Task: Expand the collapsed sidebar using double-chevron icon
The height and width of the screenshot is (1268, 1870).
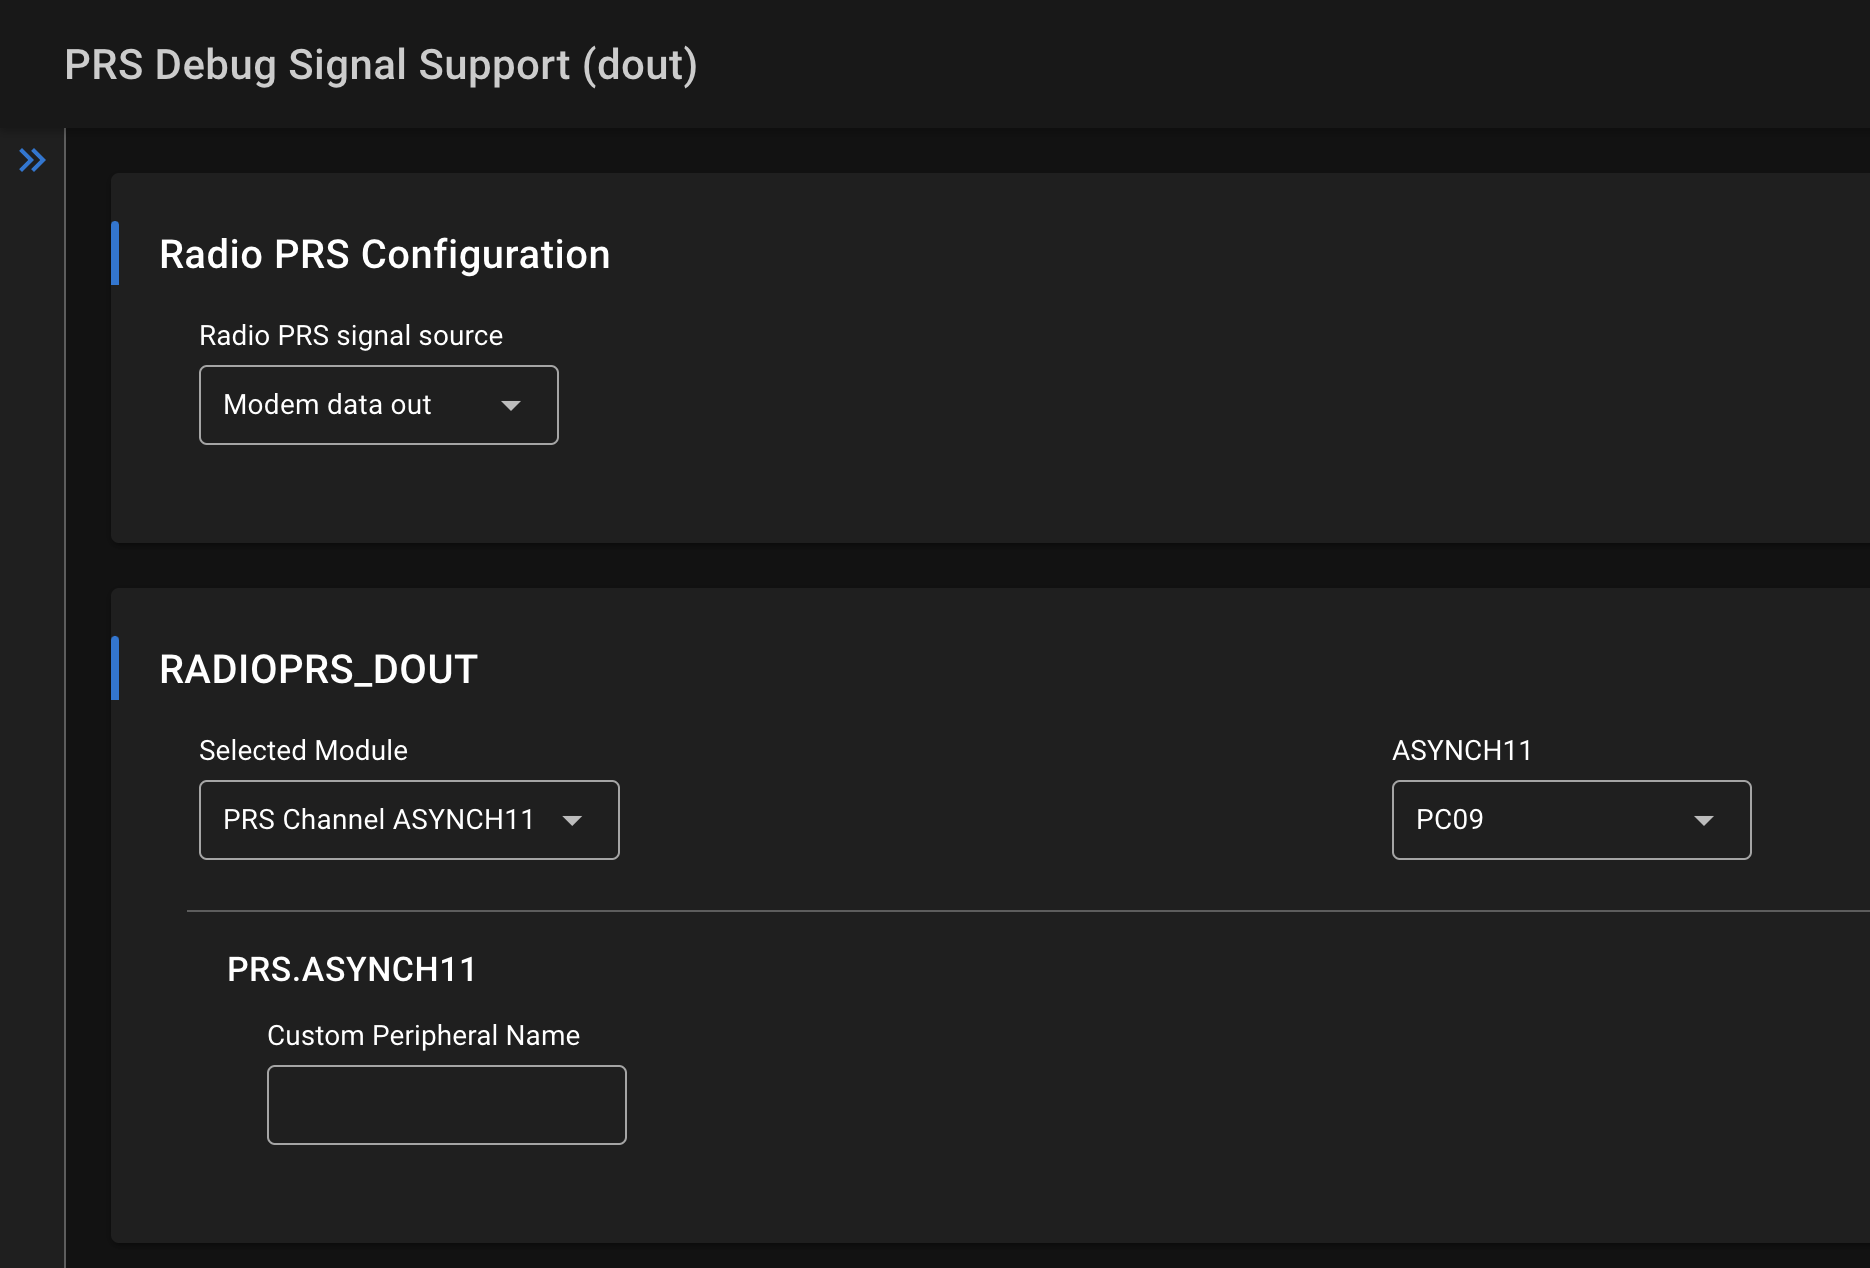Action: click(33, 159)
